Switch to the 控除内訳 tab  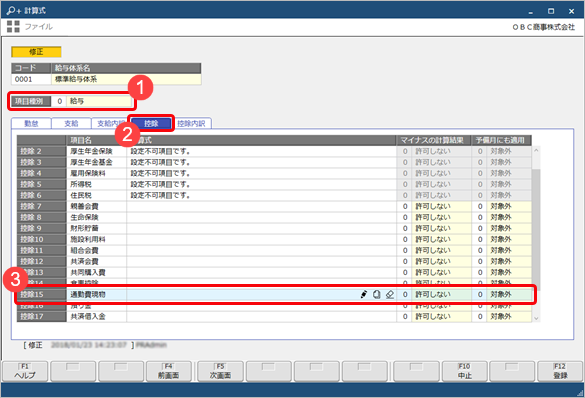coord(191,123)
